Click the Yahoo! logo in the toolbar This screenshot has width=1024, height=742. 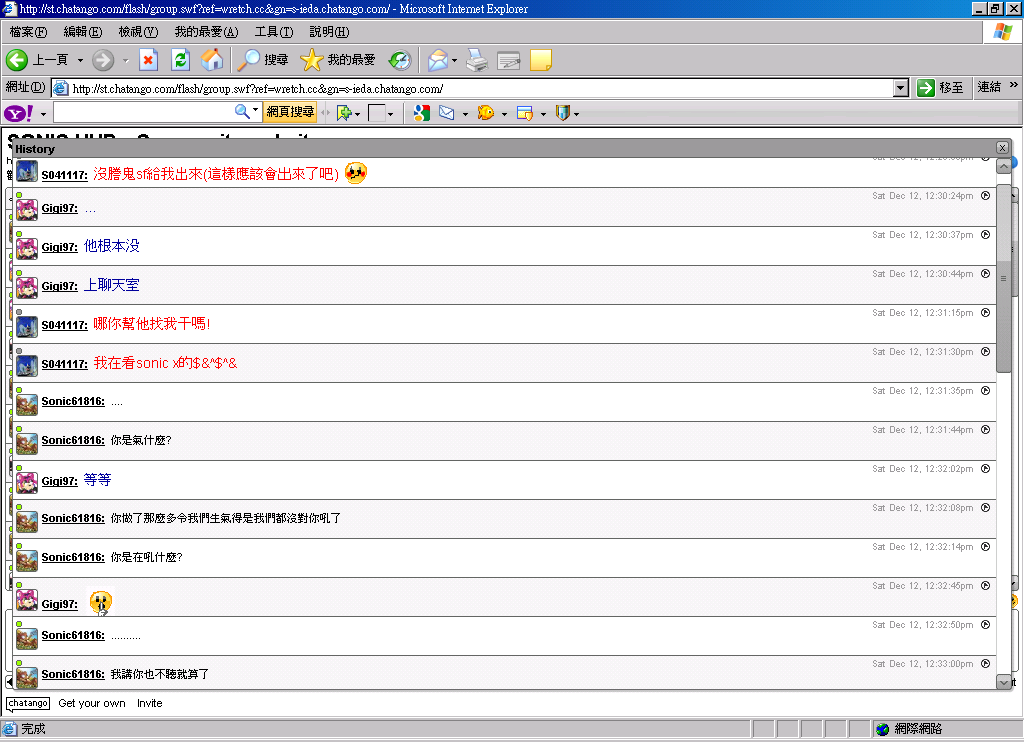[18, 113]
